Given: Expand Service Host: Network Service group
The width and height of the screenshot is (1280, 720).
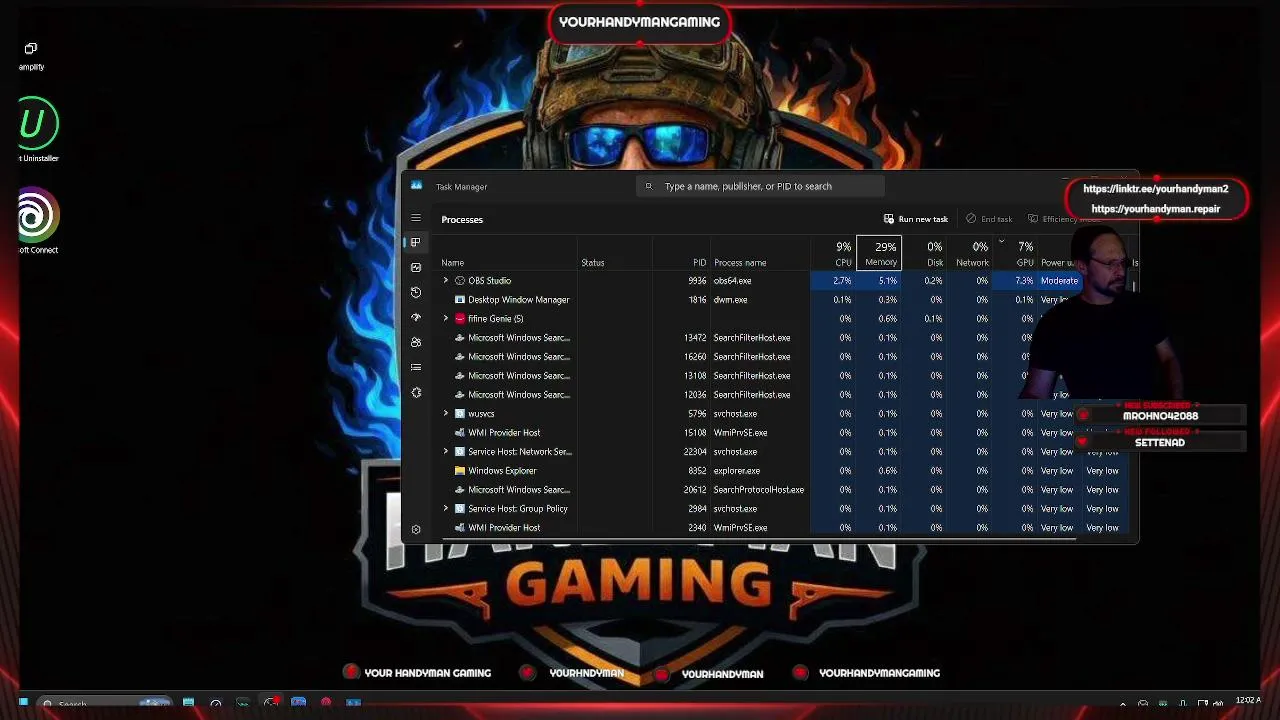Looking at the screenshot, I should [x=446, y=451].
